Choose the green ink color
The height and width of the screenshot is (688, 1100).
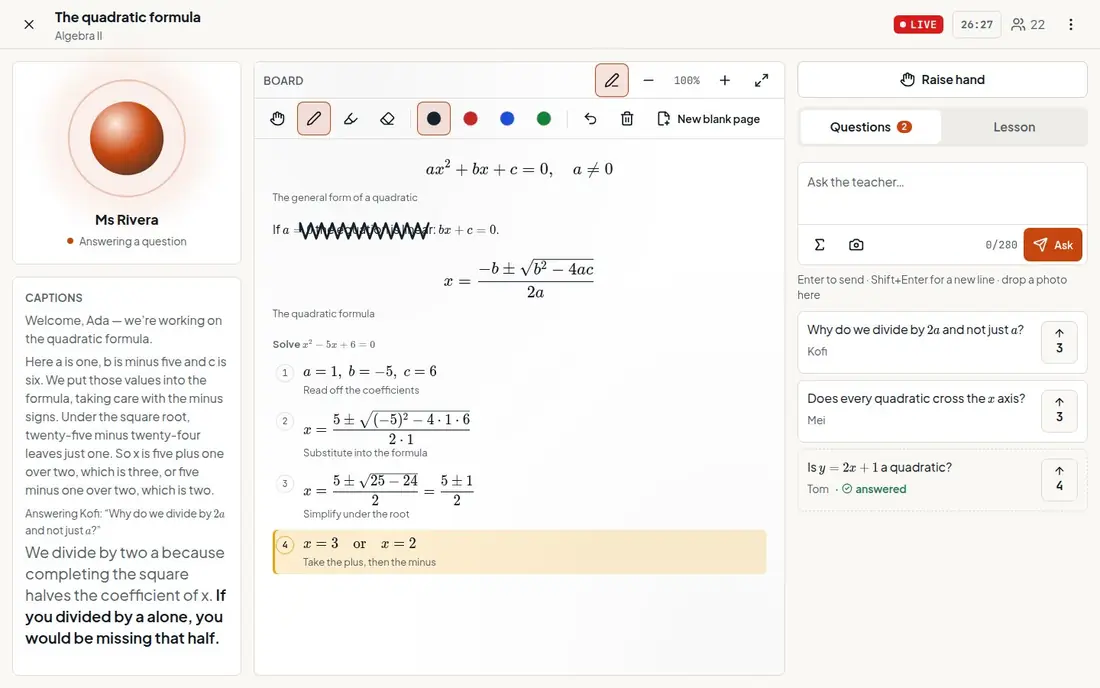tap(544, 119)
